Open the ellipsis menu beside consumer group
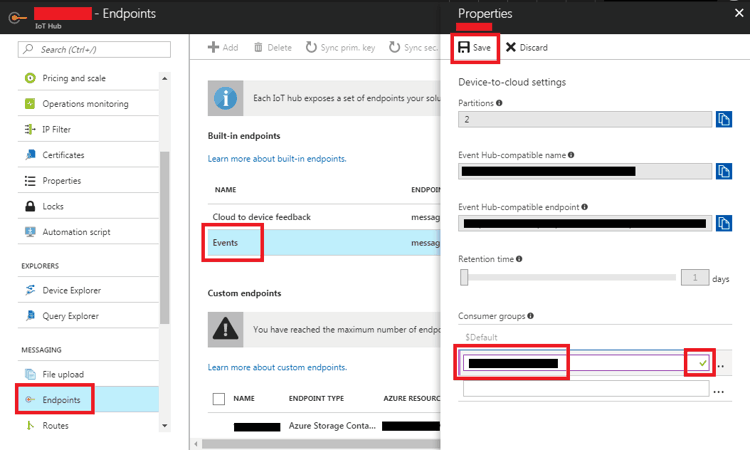Screen dimensions: 750x450 (x=720, y=362)
